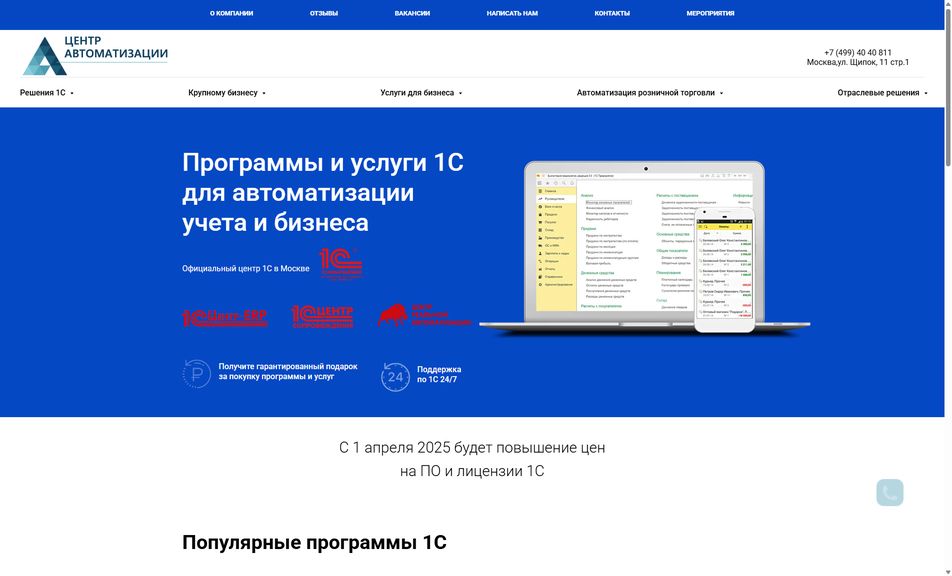
Task: Open Написать нам in the top menu
Action: 512,13
